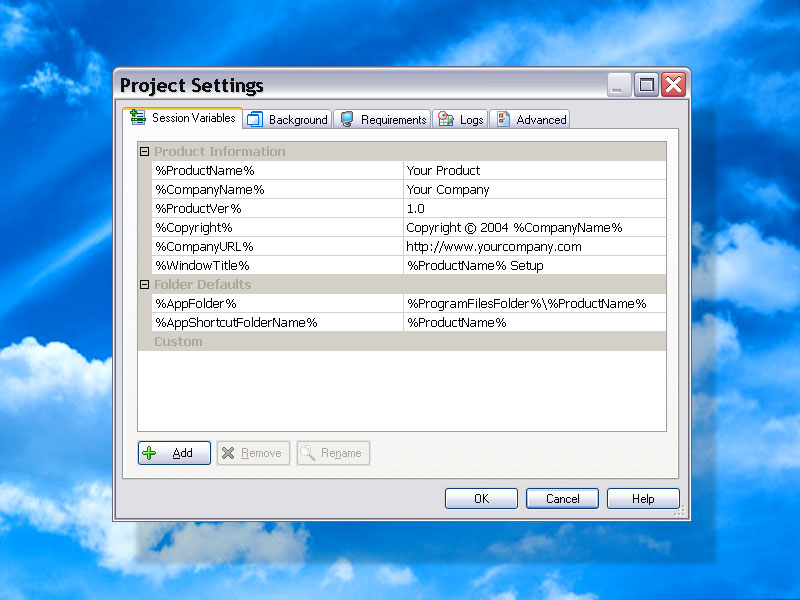
Task: Click the green plus icon on Add
Action: (149, 453)
